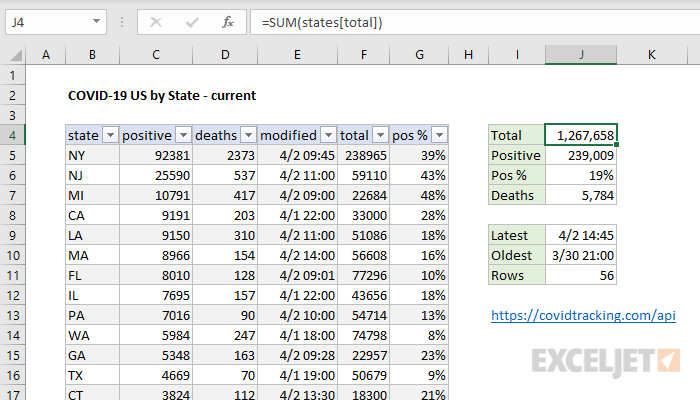Select column C header
The image size is (700, 400).
pyautogui.click(x=156, y=55)
